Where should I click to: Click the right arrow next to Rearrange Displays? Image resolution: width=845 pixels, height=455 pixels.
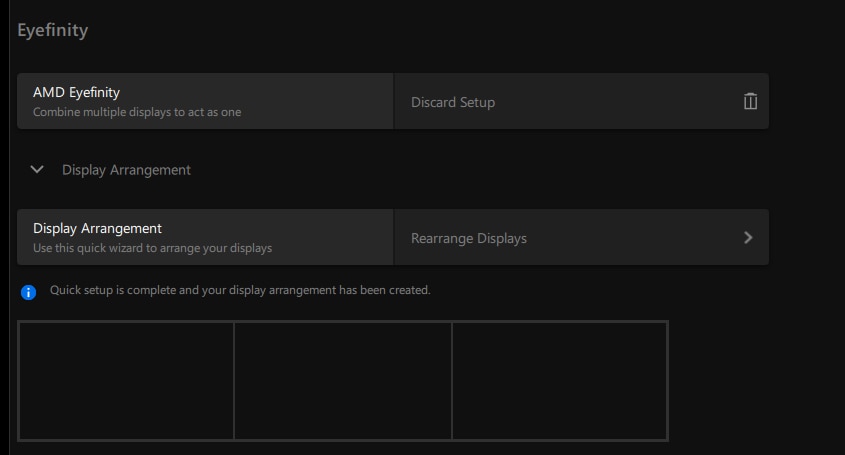(748, 238)
